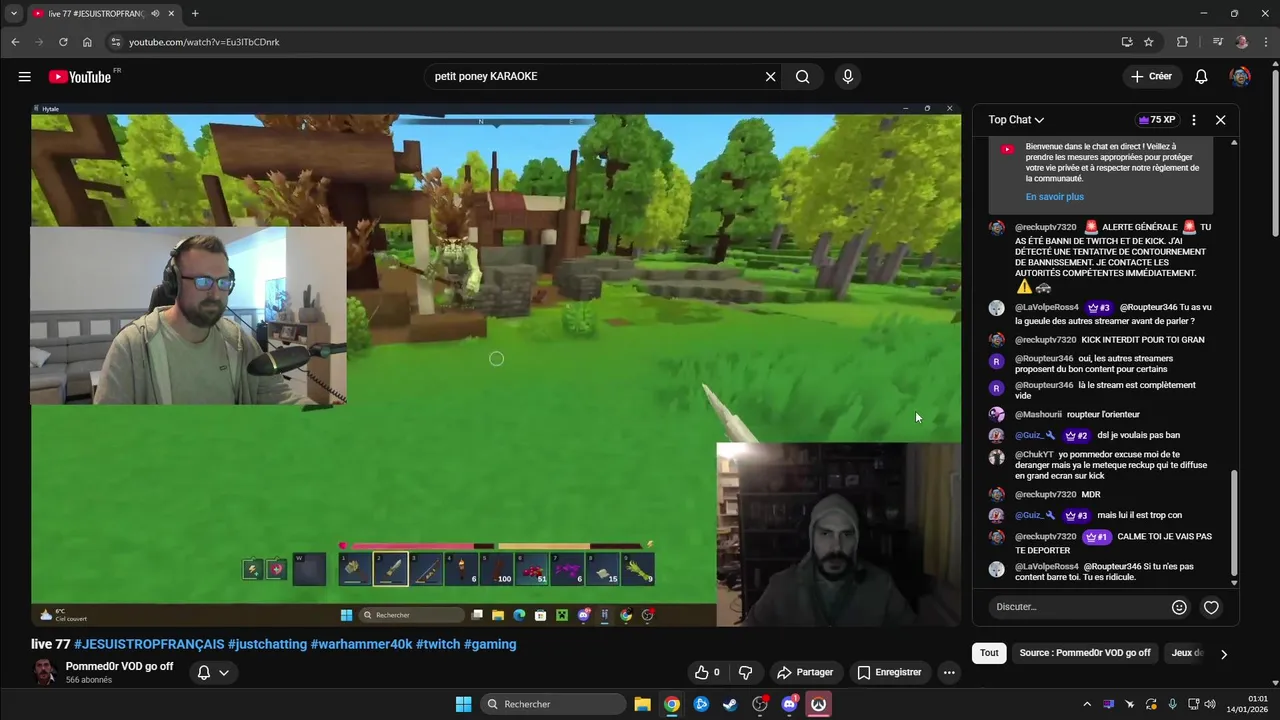1280x720 pixels.
Task: Click the address bar URL
Action: tap(204, 42)
